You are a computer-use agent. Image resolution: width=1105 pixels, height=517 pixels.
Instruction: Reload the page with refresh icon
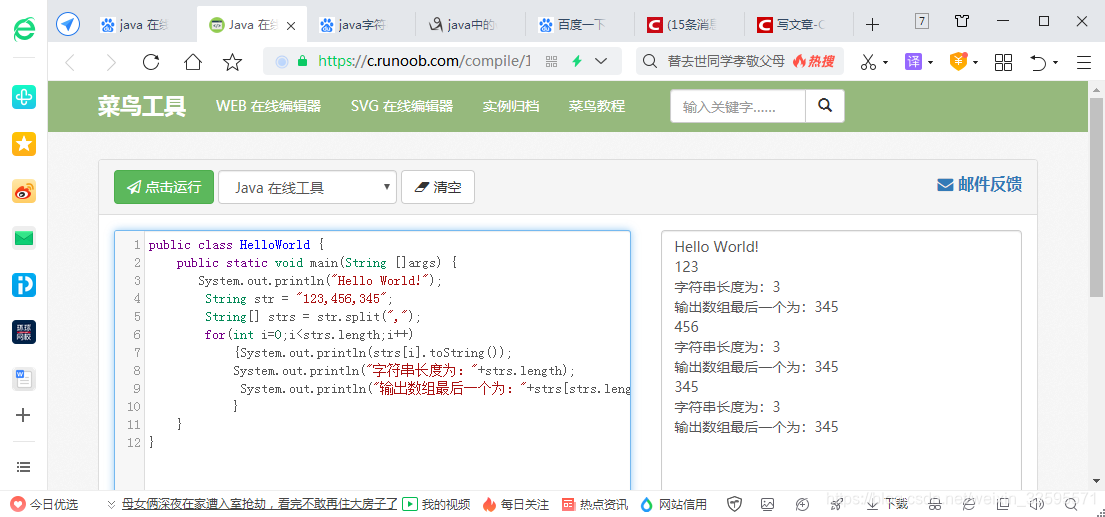tap(151, 62)
